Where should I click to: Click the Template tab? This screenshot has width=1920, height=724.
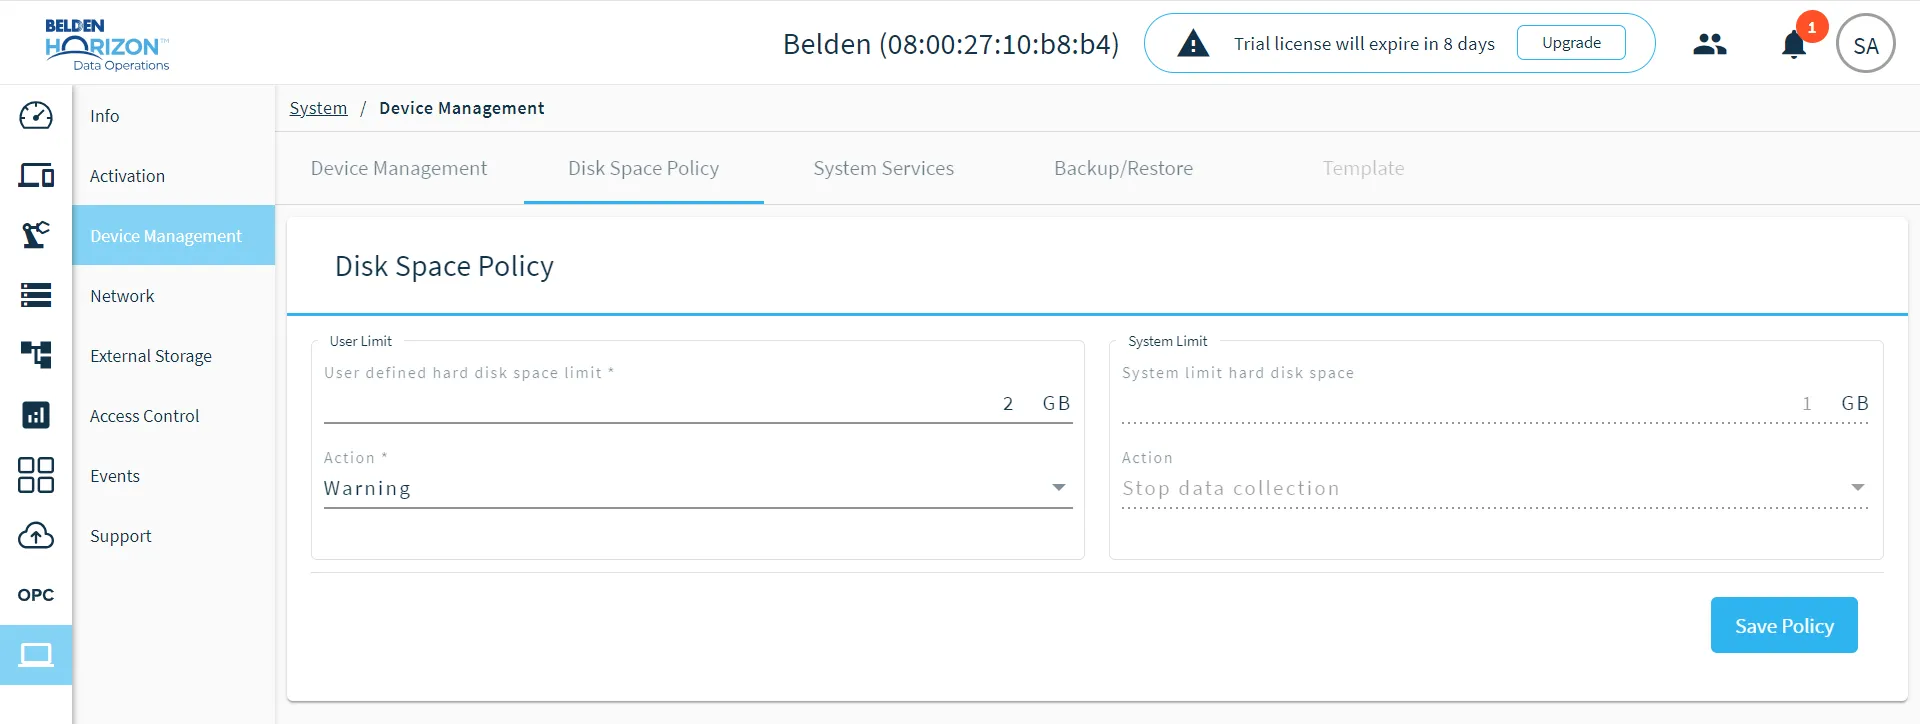click(x=1364, y=168)
